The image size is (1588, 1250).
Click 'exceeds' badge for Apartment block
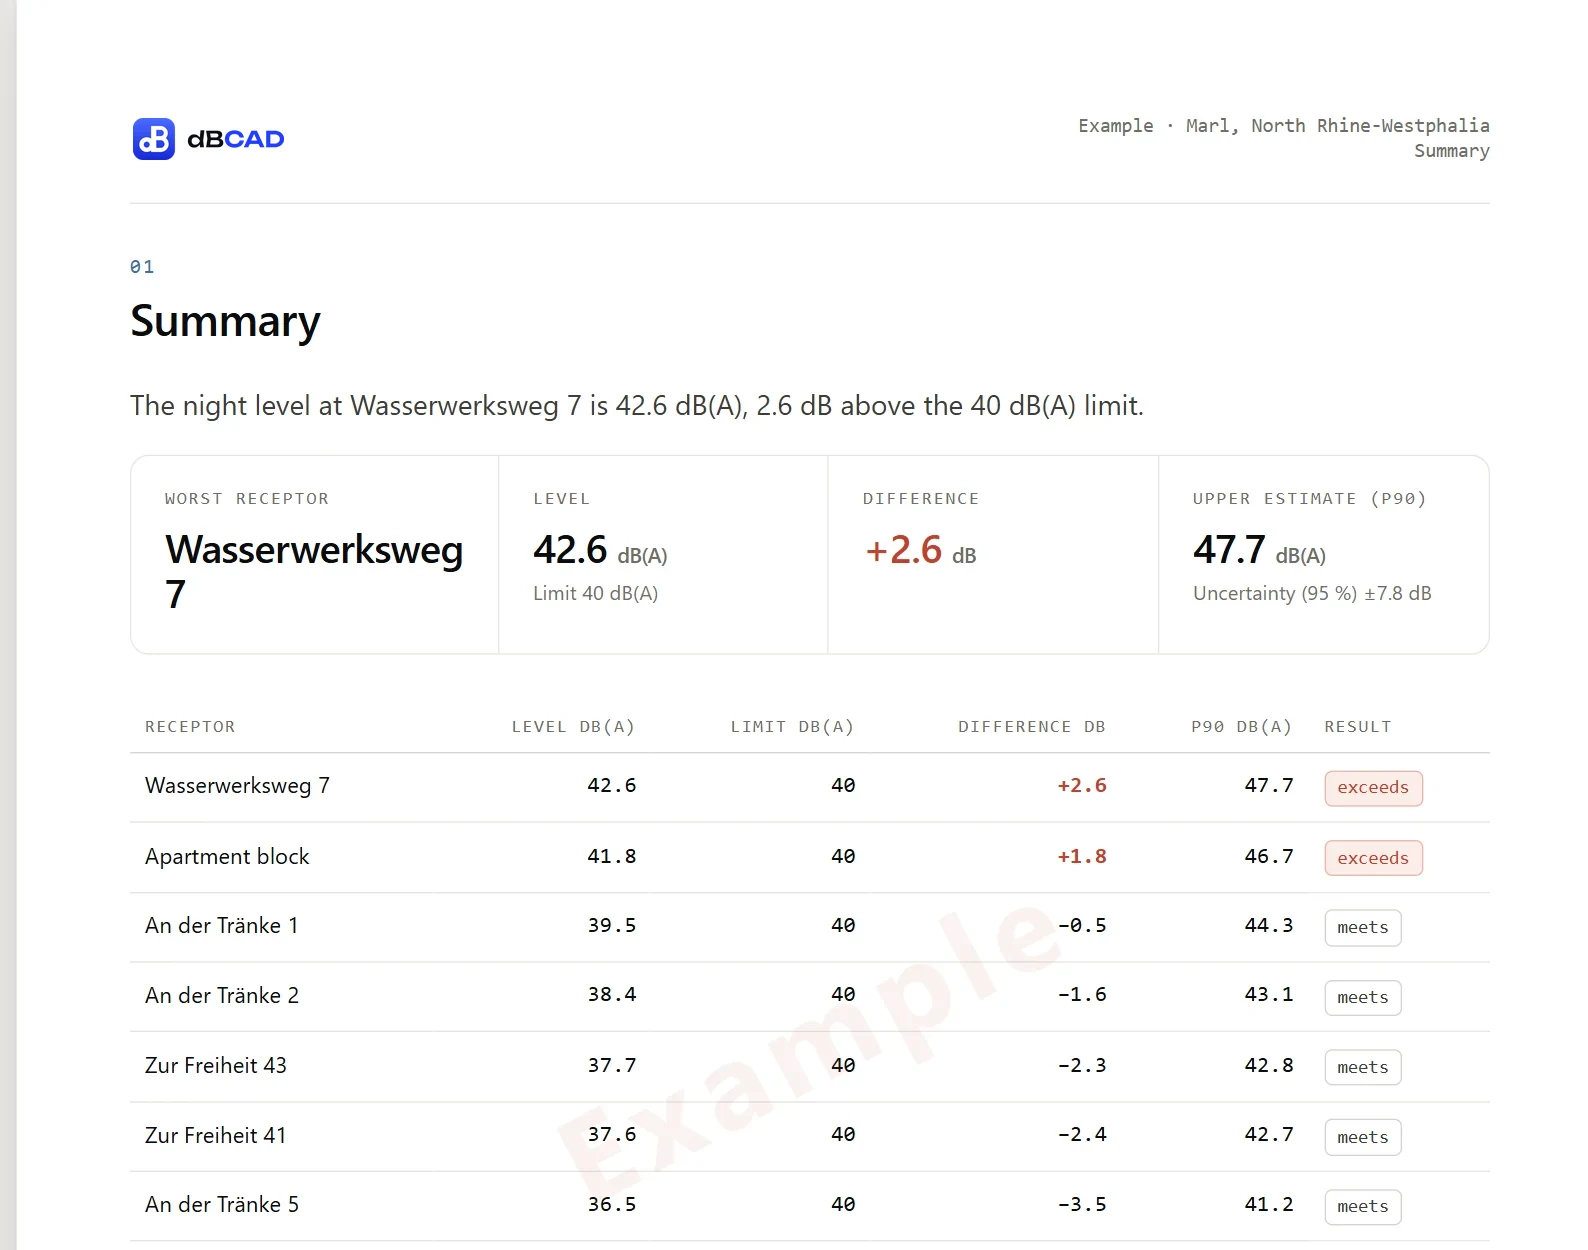[1373, 858]
